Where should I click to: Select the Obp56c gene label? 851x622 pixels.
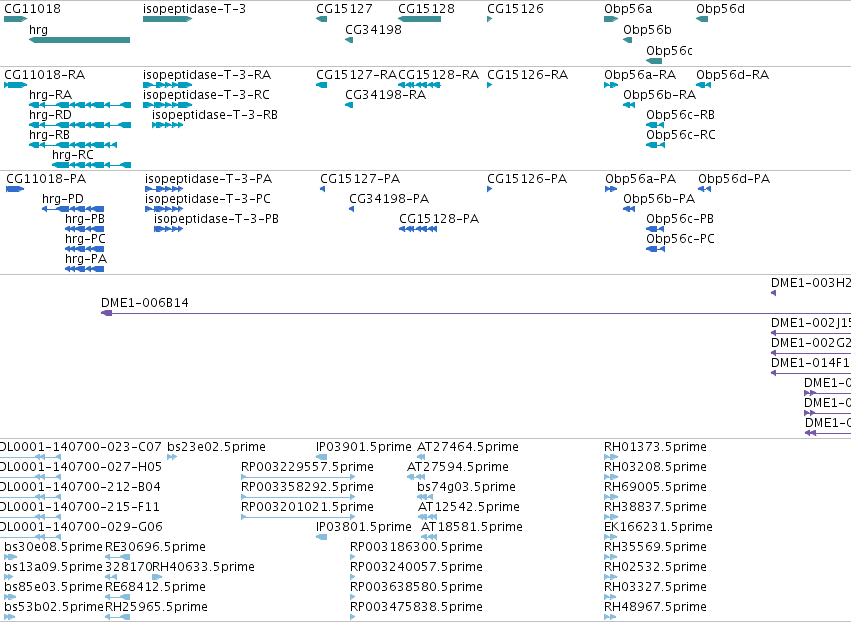pyautogui.click(x=669, y=50)
